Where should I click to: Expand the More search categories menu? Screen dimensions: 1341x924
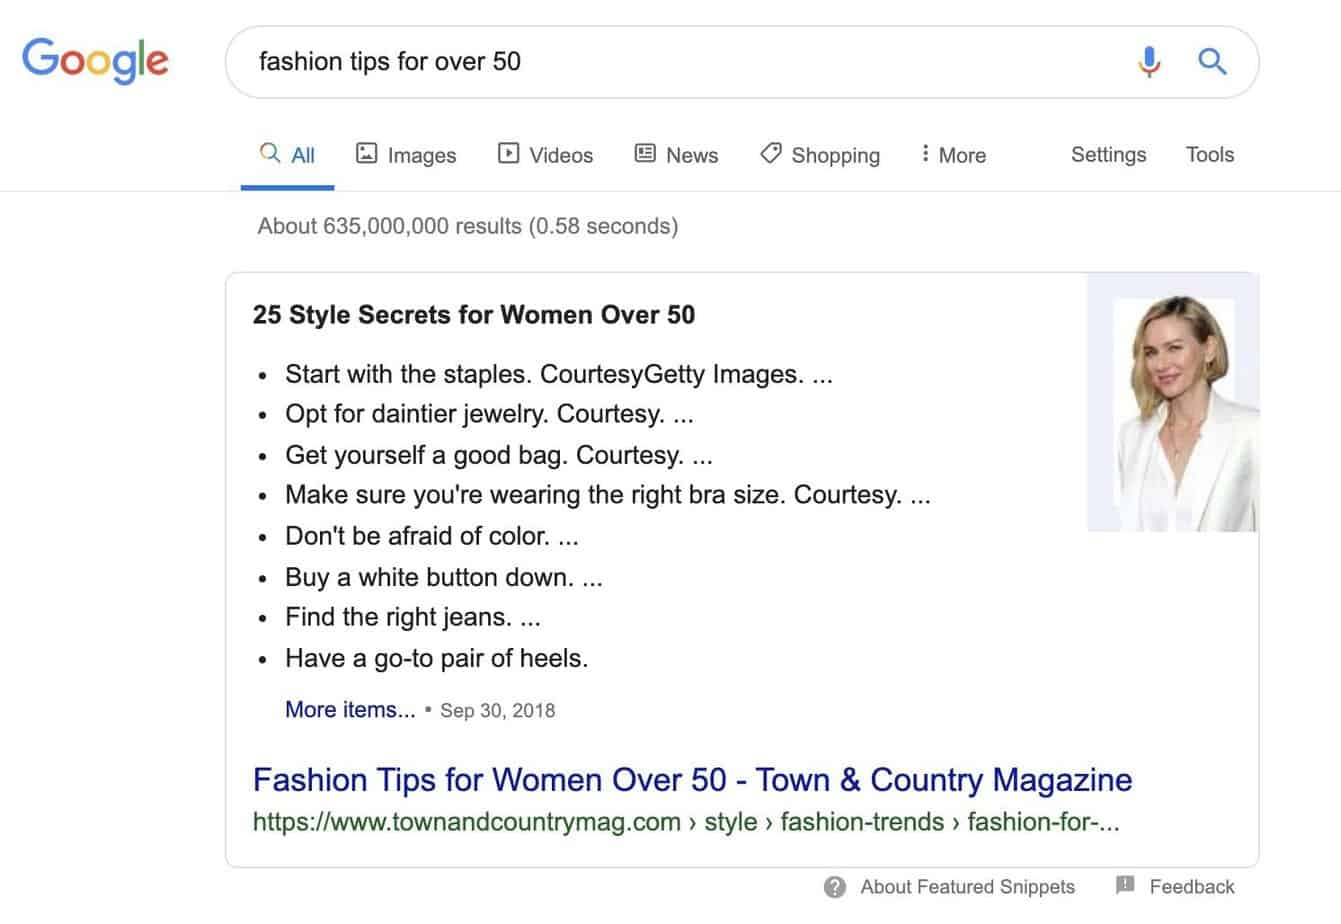click(x=953, y=155)
